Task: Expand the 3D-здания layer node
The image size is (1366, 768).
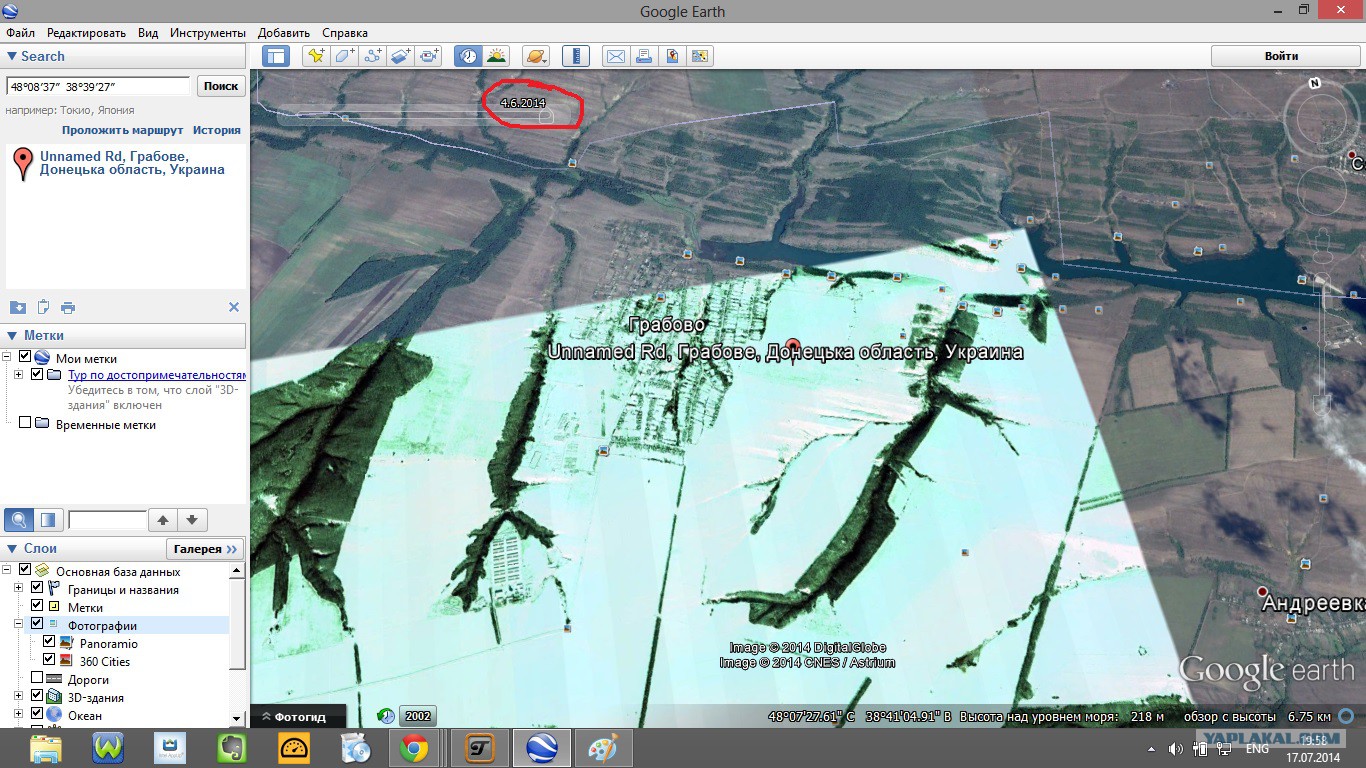Action: coord(19,697)
